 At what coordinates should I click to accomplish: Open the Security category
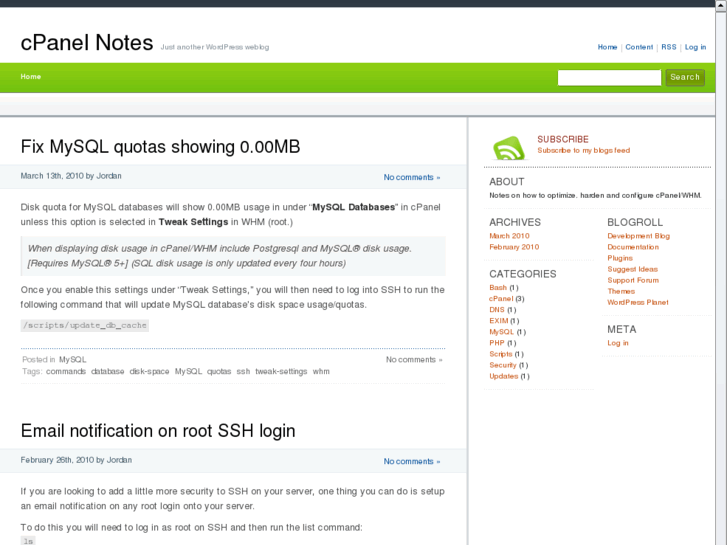pyautogui.click(x=503, y=365)
